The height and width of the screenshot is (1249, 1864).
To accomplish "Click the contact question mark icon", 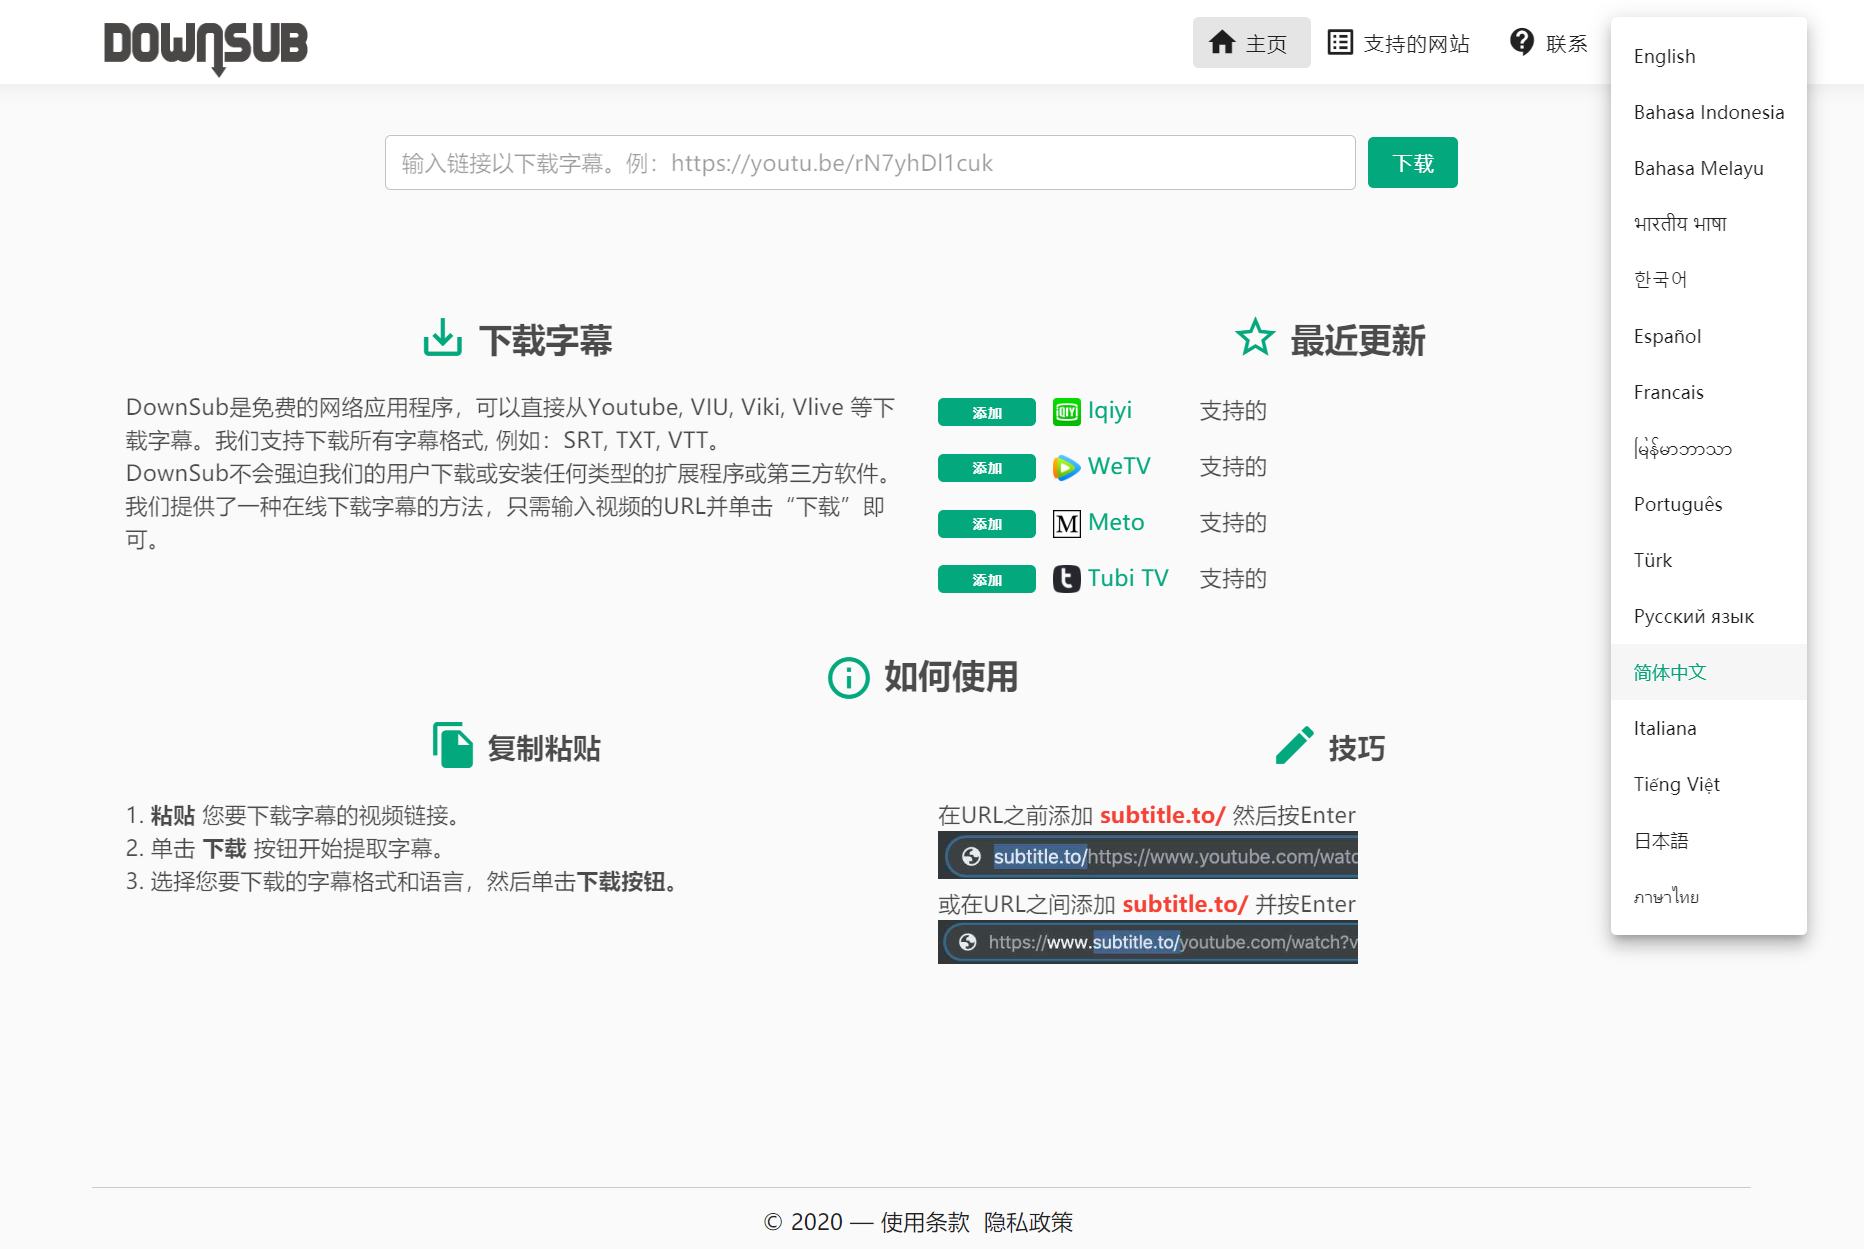I will click(x=1522, y=42).
